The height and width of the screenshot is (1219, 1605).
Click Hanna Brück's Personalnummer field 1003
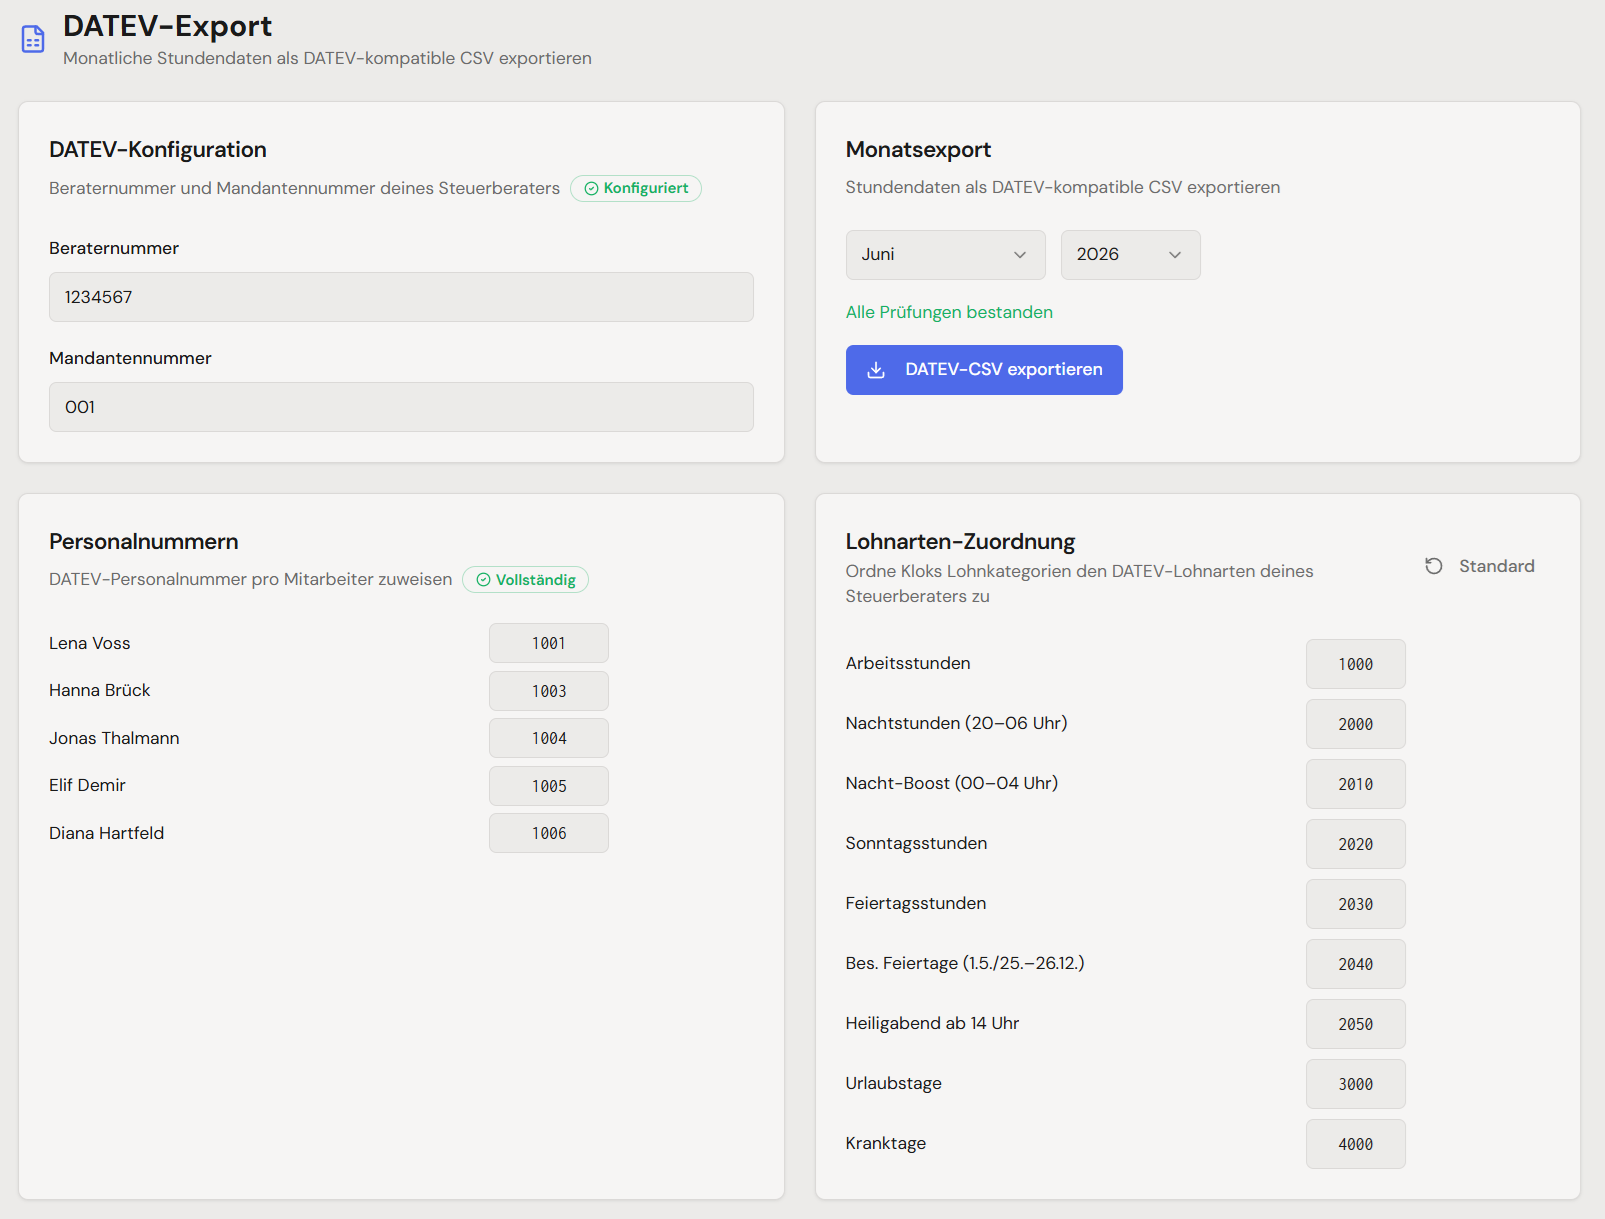[548, 690]
